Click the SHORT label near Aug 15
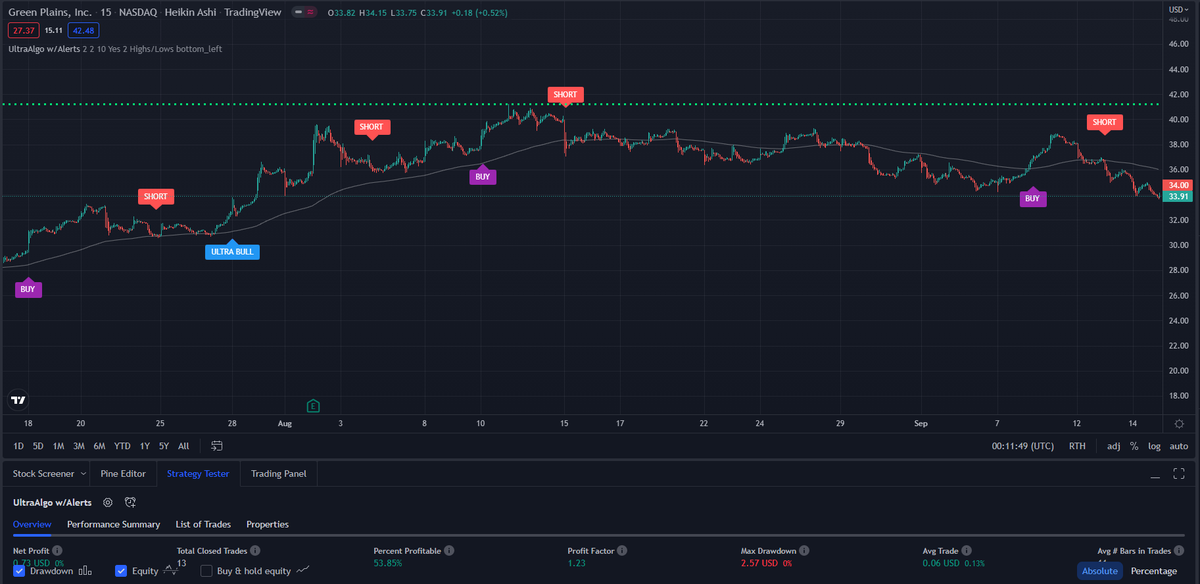This screenshot has height=584, width=1200. pyautogui.click(x=565, y=95)
